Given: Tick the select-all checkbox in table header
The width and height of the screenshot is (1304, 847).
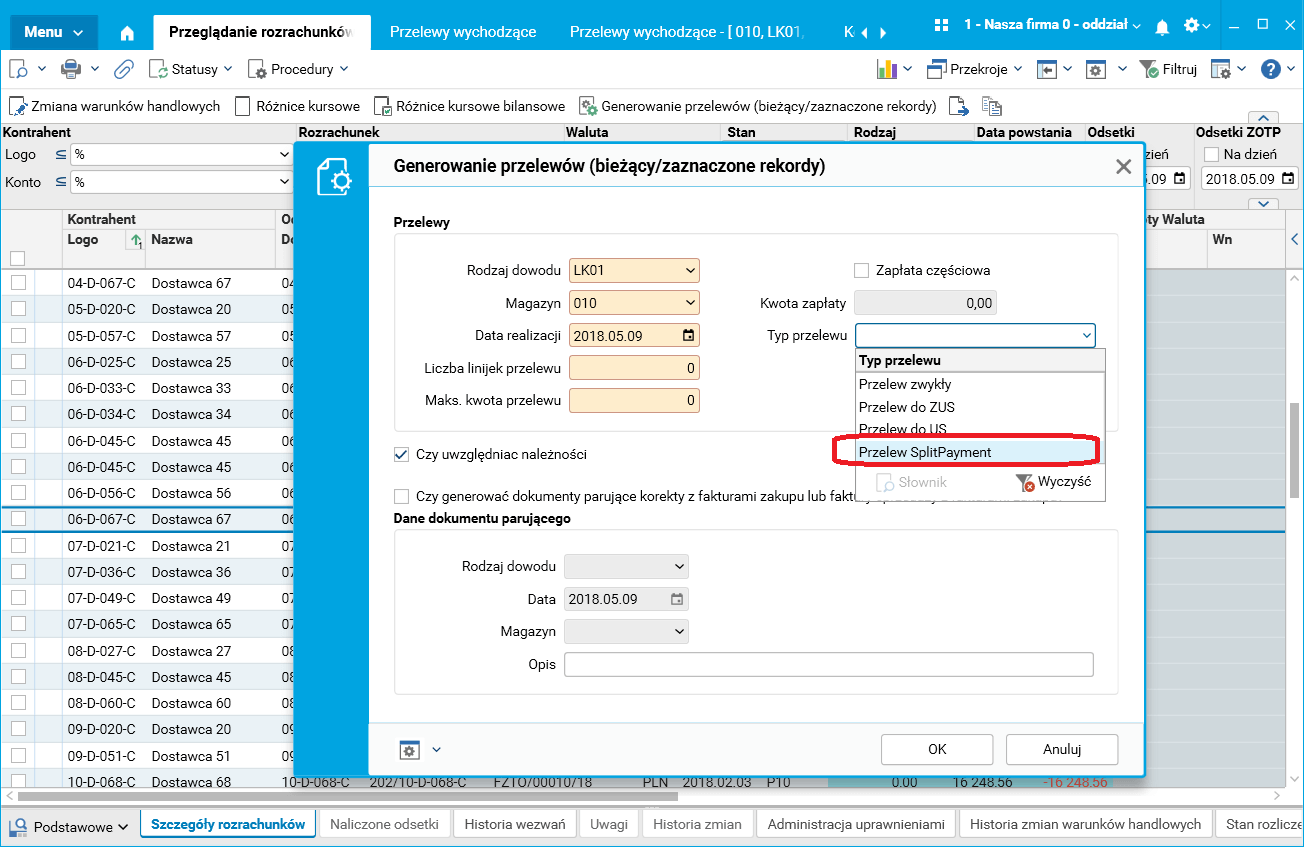Looking at the screenshot, I should (x=17, y=257).
